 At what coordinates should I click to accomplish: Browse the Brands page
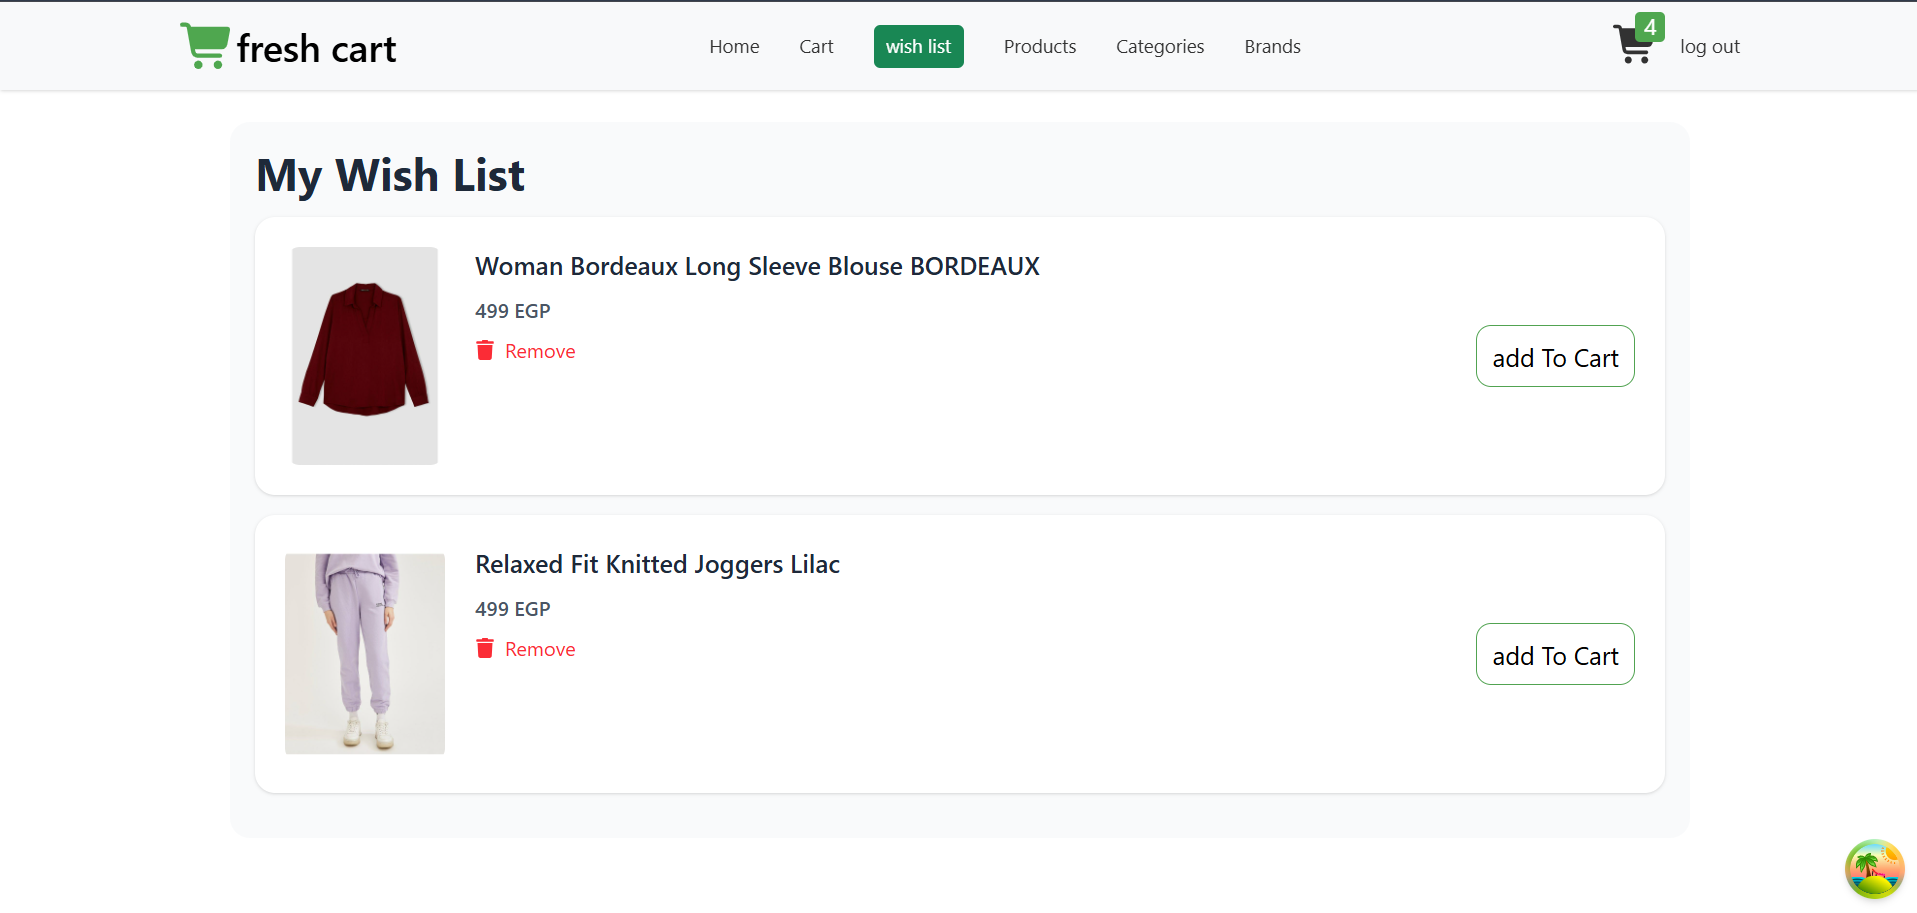[1272, 47]
